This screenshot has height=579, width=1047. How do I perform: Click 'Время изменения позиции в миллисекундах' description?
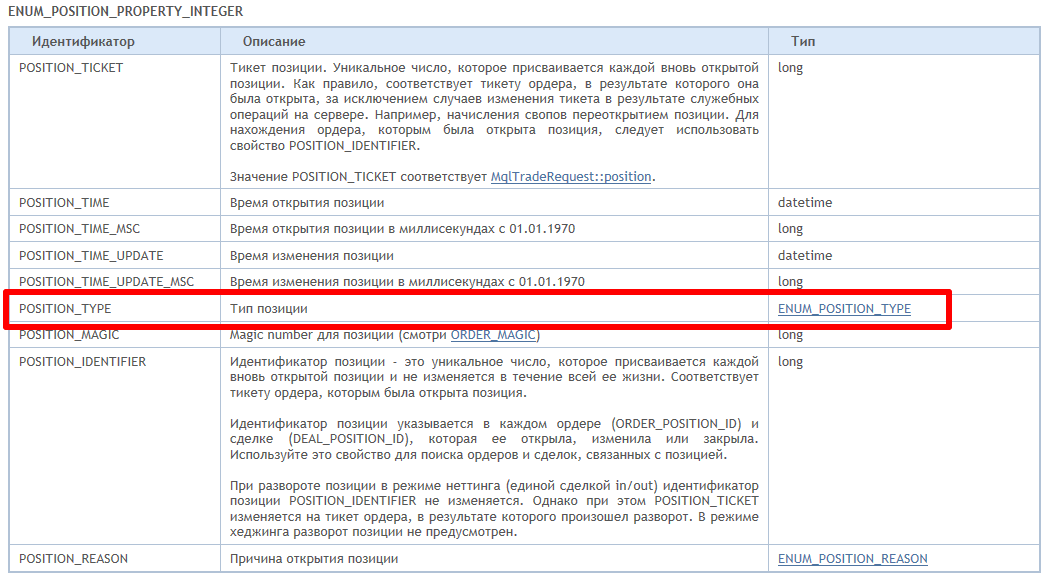click(407, 282)
